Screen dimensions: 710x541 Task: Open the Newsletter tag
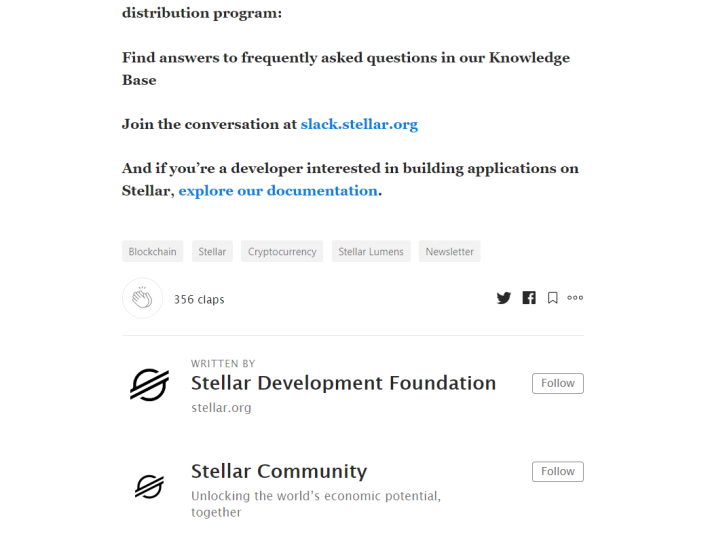[450, 251]
